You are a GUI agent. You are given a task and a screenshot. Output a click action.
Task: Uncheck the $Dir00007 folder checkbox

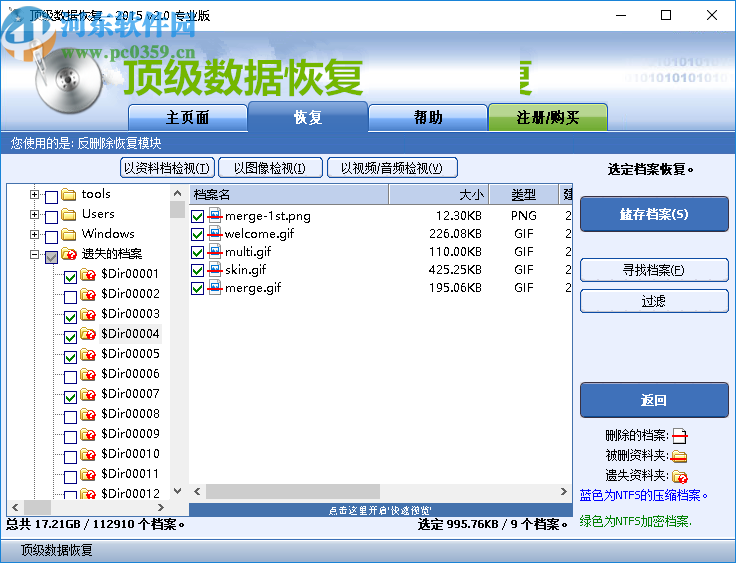[70, 397]
